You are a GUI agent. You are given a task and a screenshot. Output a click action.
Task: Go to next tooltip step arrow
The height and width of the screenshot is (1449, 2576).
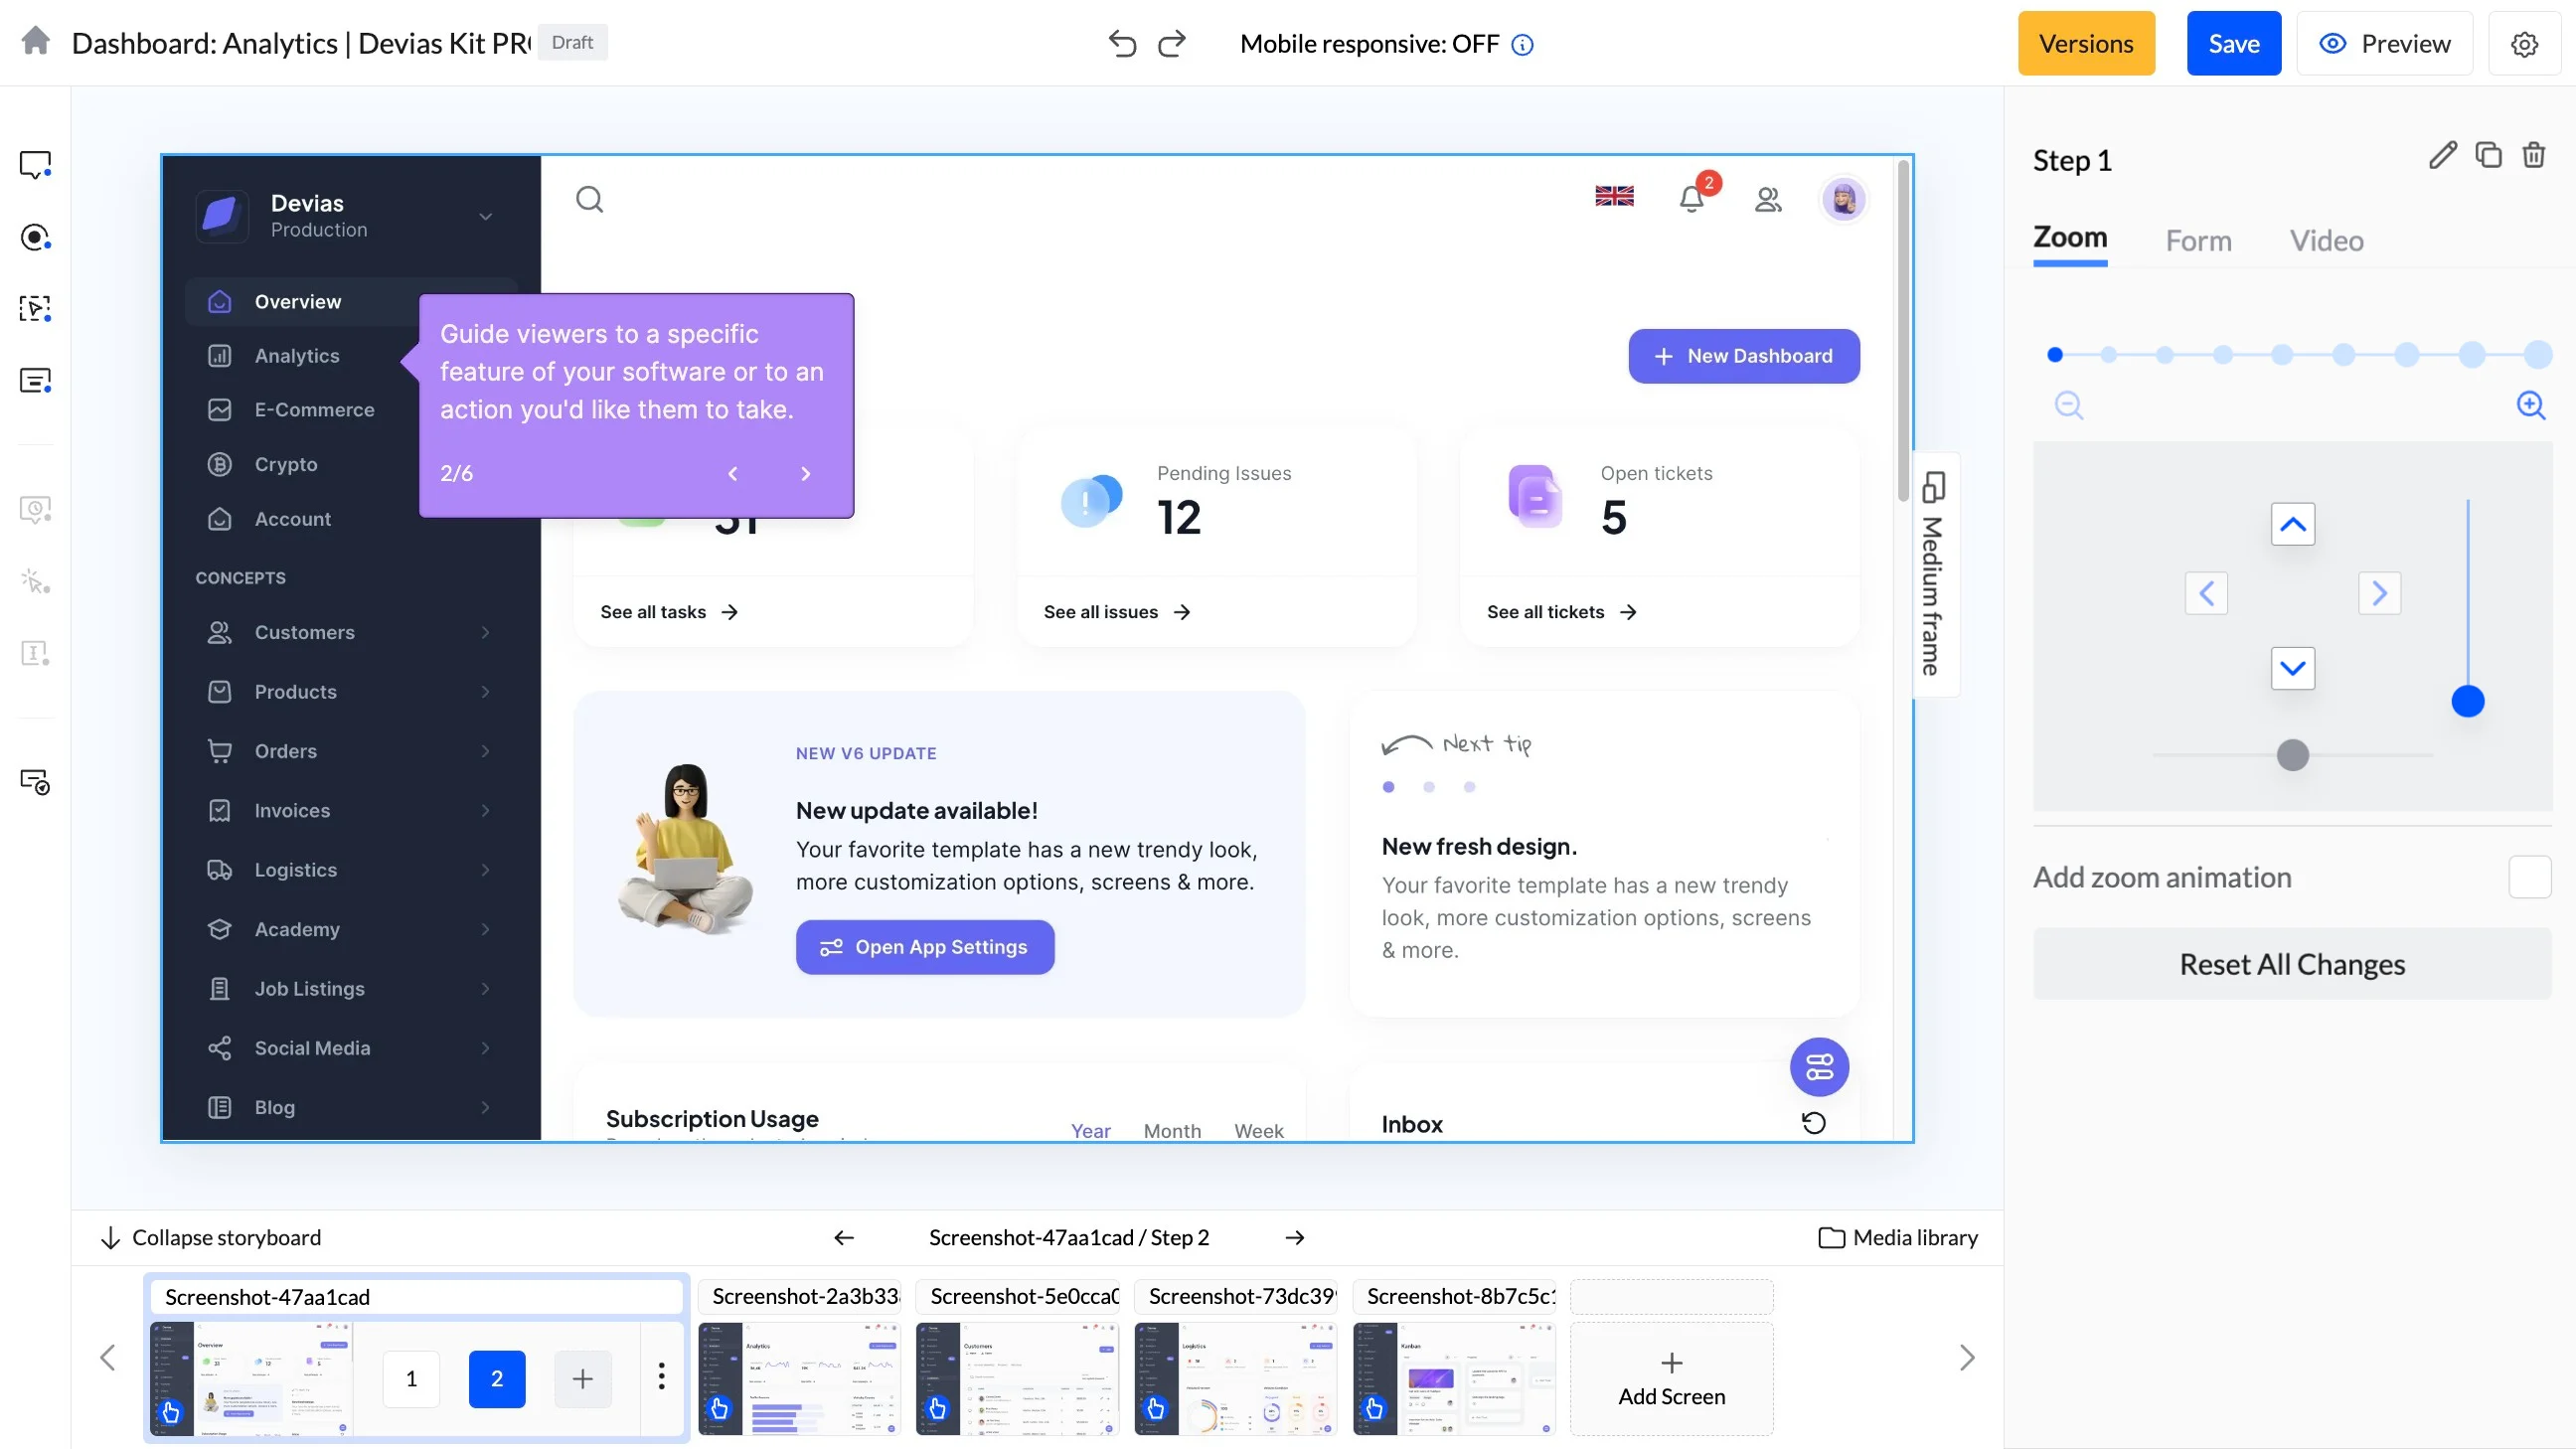tap(805, 474)
